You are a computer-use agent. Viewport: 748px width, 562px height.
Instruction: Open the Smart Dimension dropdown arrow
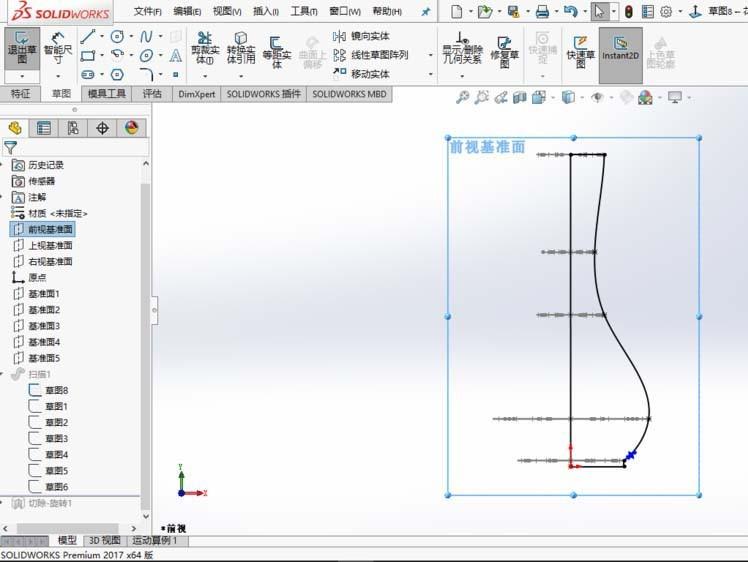[58, 76]
